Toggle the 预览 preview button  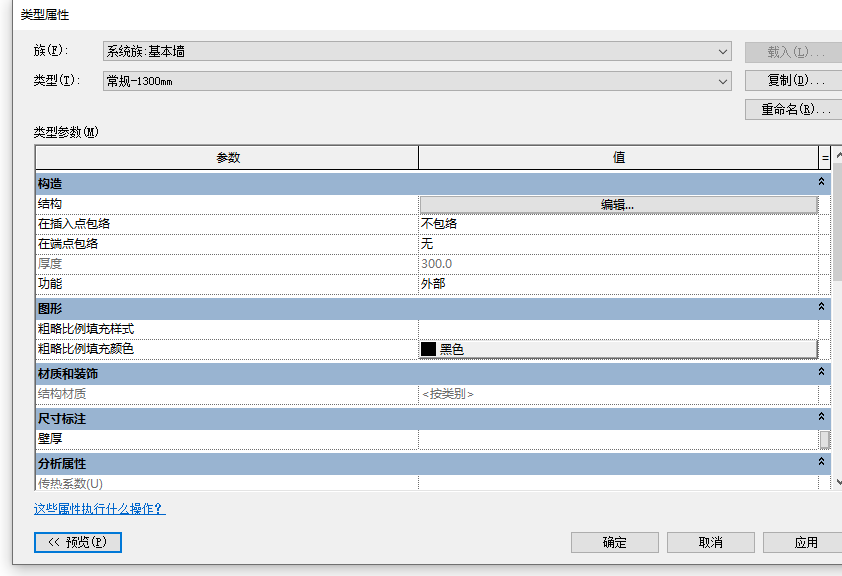tap(78, 542)
